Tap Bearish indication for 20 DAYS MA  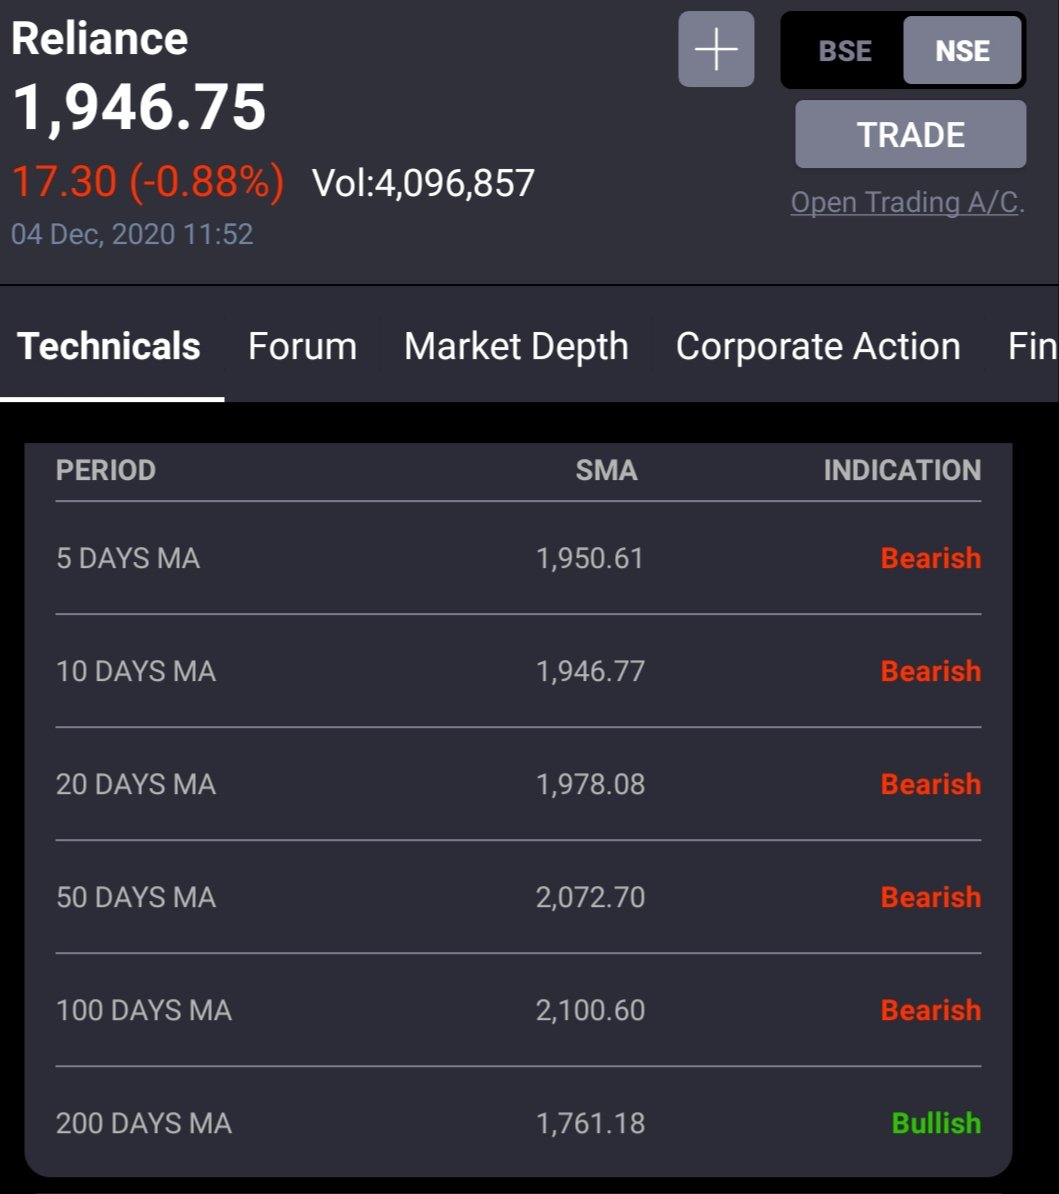coord(930,784)
